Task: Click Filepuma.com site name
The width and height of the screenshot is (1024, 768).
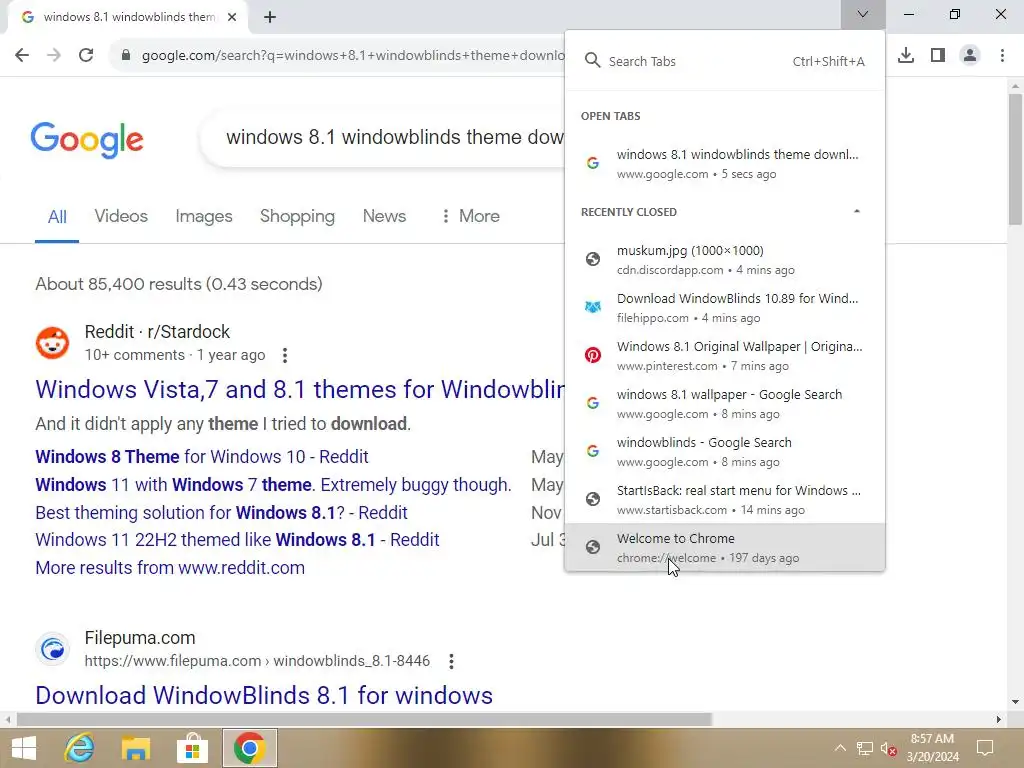Action: pos(140,637)
